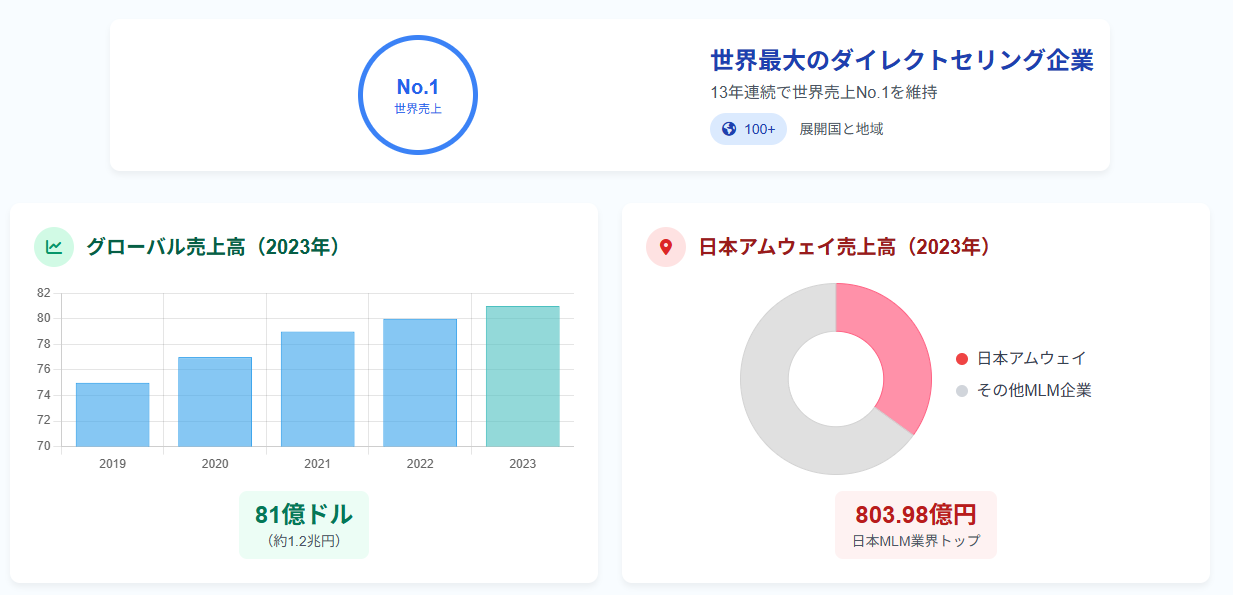Image resolution: width=1233 pixels, height=595 pixels.
Task: Click the 80 y-axis value
Action: [43, 319]
